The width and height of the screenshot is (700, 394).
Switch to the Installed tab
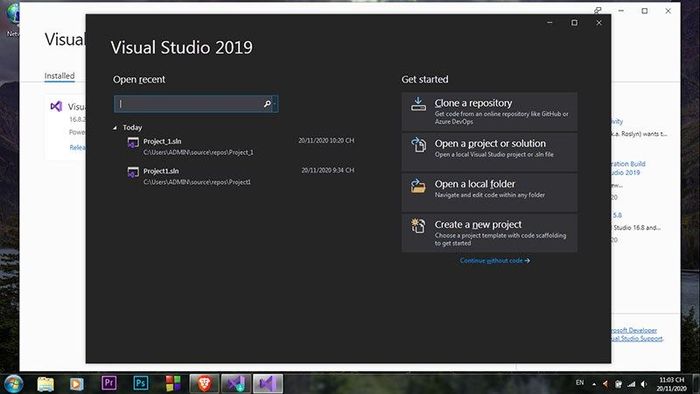[59, 76]
